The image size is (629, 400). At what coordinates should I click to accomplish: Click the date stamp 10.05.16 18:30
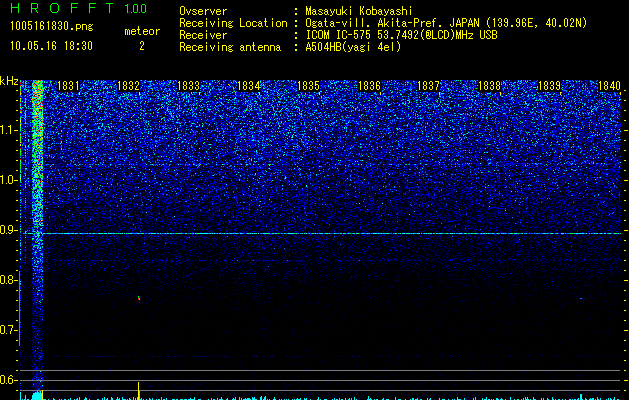(x=51, y=45)
